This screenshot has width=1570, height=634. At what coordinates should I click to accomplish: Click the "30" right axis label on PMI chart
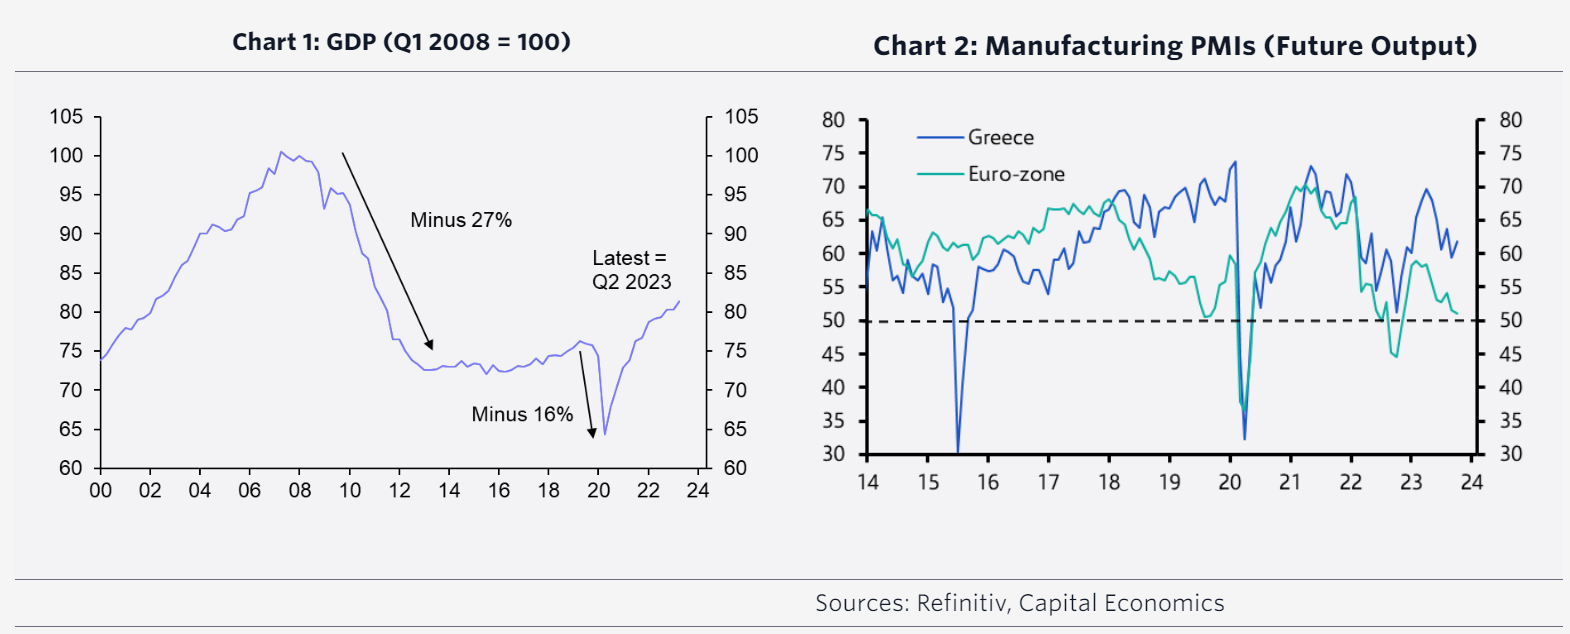tap(1510, 454)
